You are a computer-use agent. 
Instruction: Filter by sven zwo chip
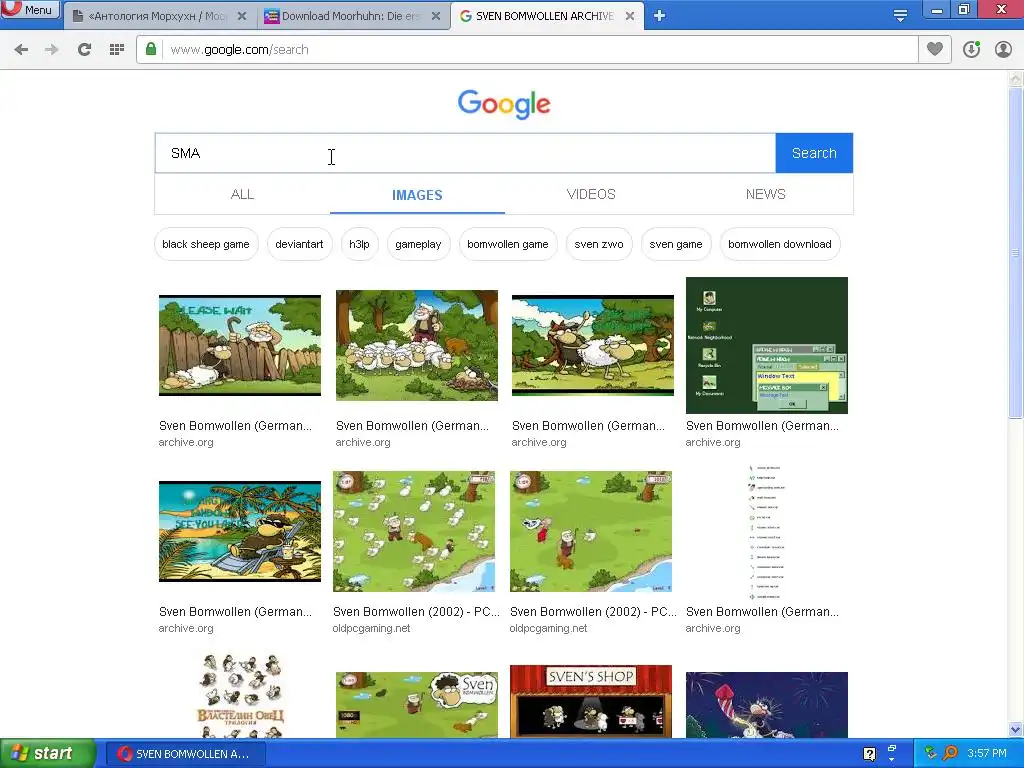[599, 244]
